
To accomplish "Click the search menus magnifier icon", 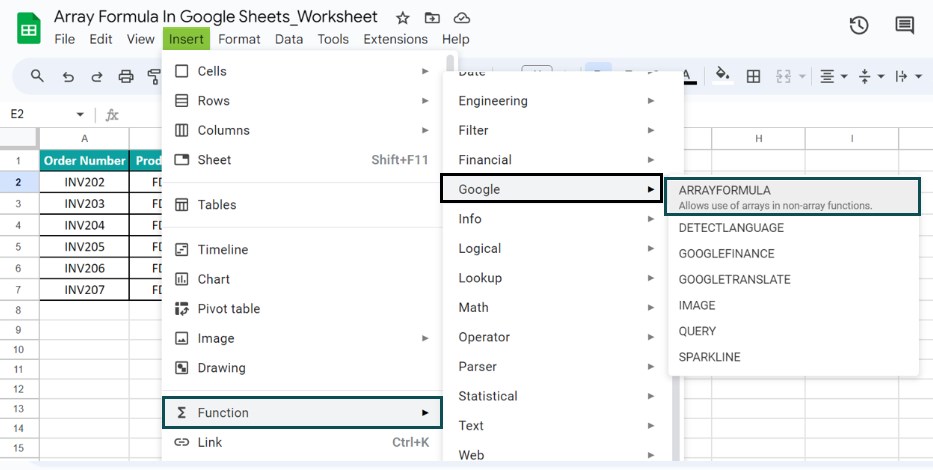I will point(37,76).
